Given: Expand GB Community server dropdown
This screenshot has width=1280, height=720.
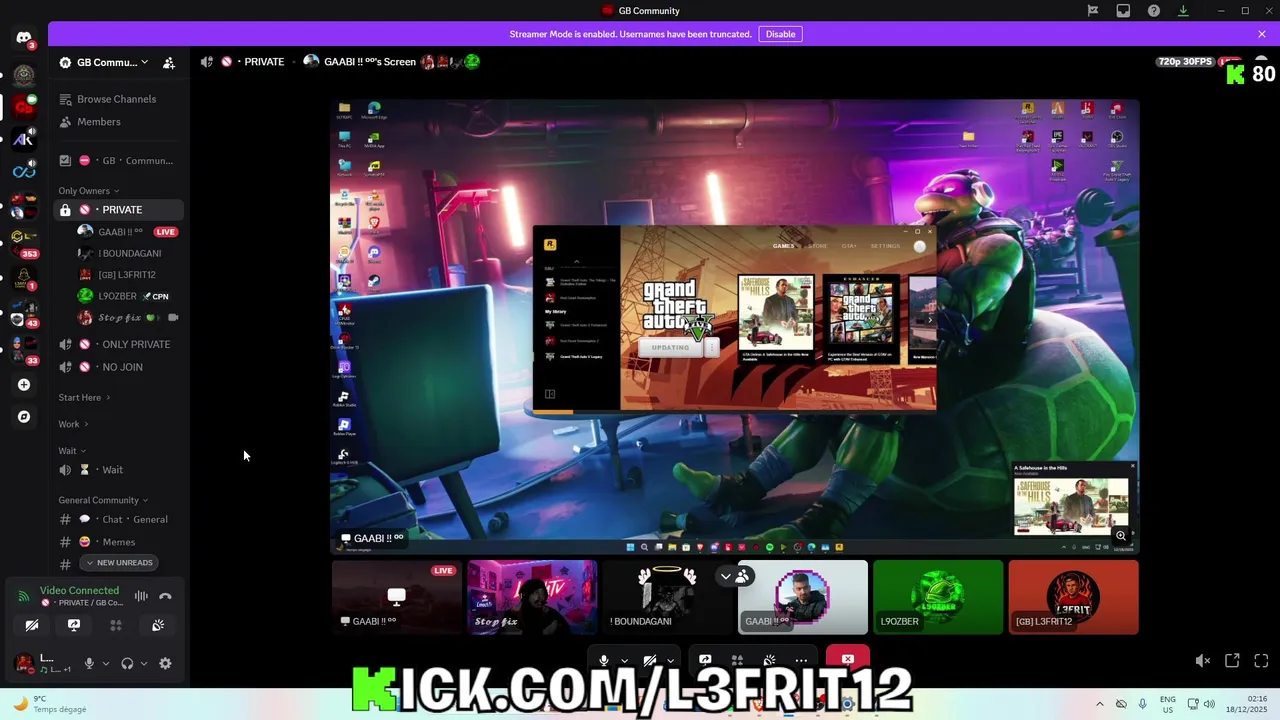Looking at the screenshot, I should click(x=145, y=62).
